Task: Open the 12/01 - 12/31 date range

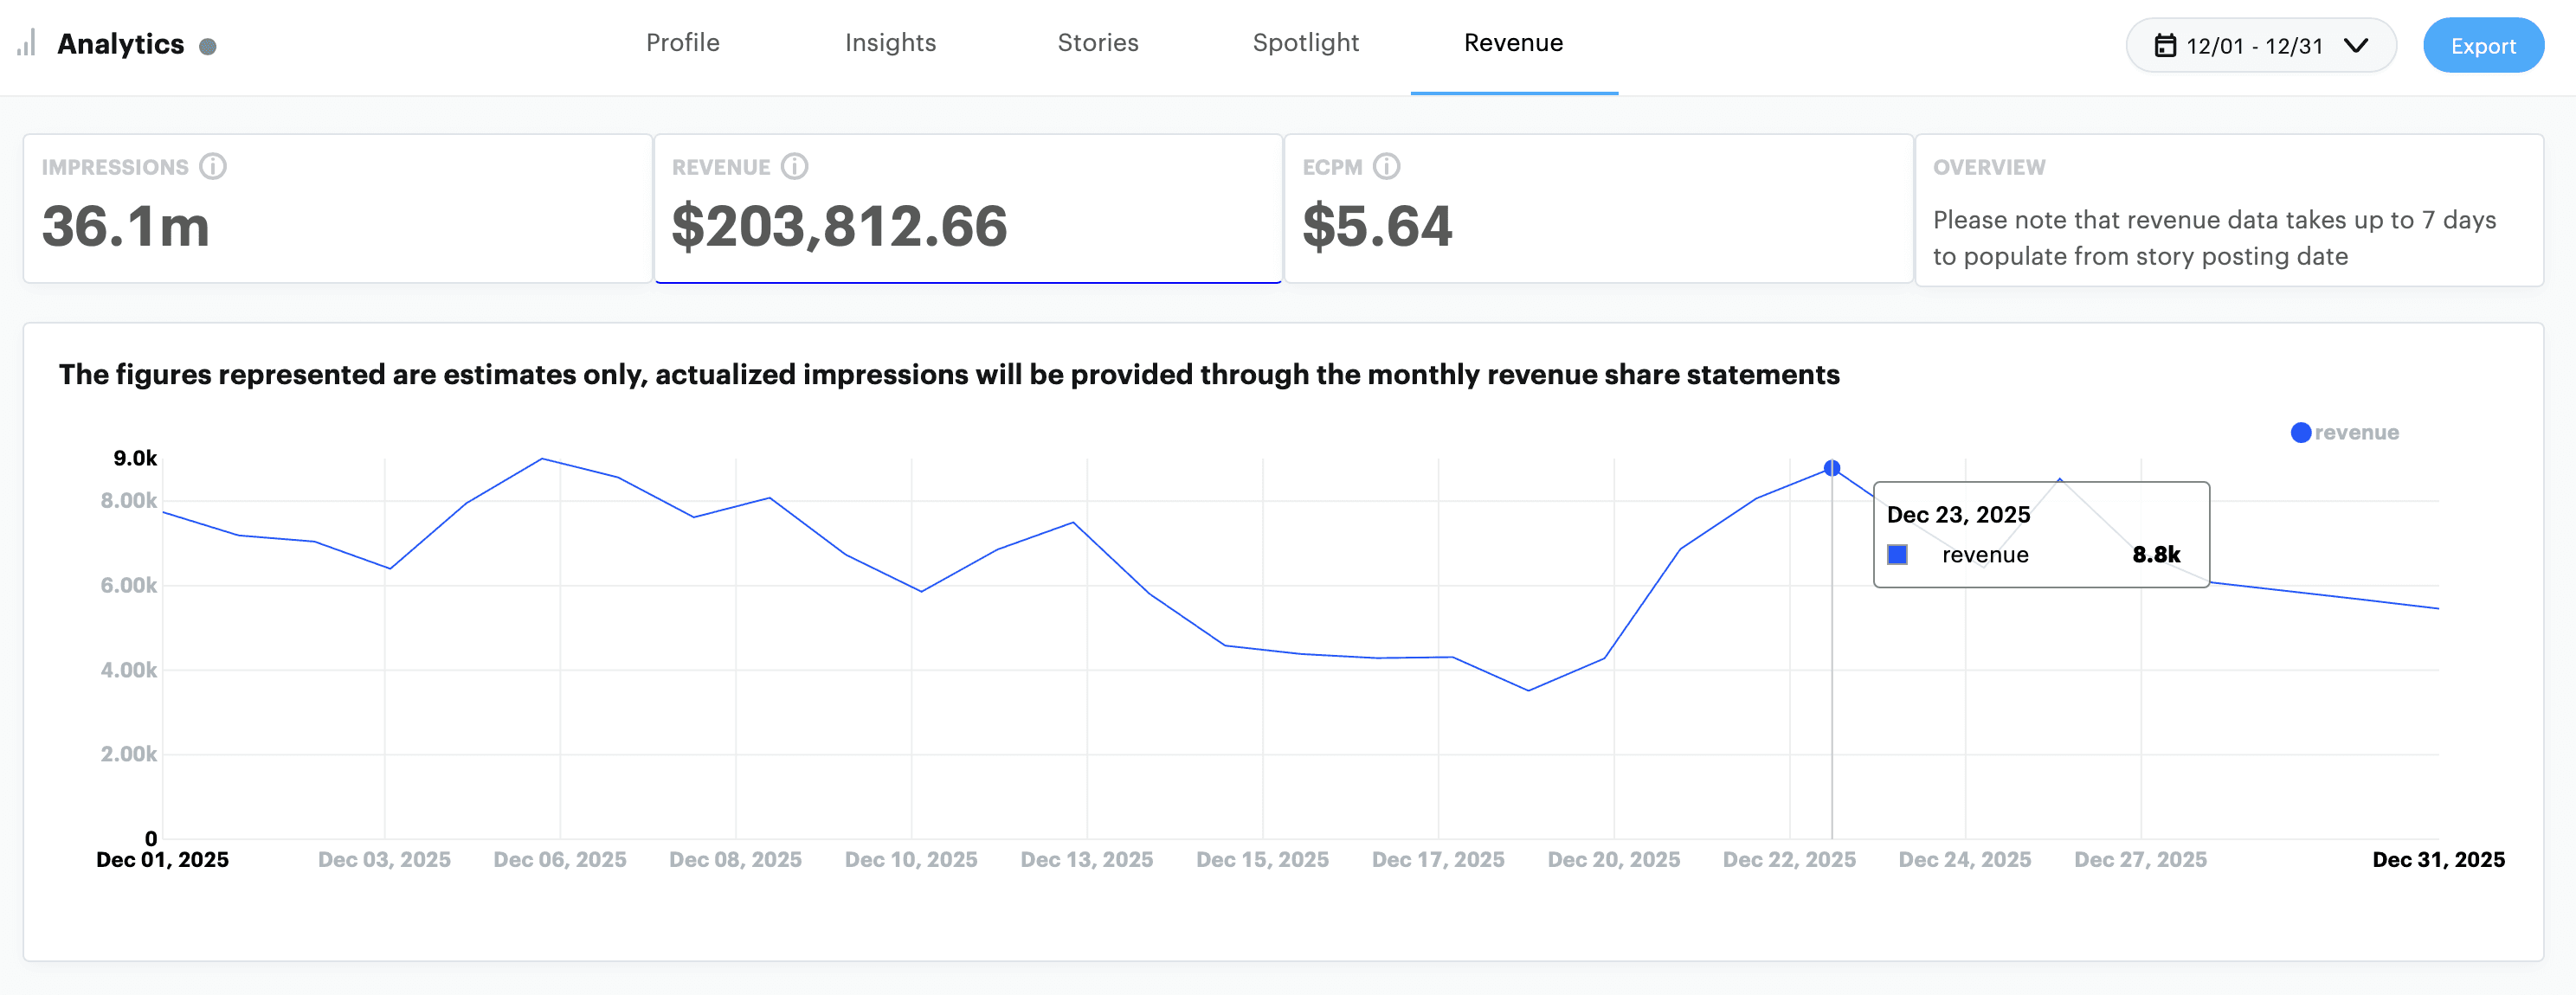Action: (x=2254, y=46)
